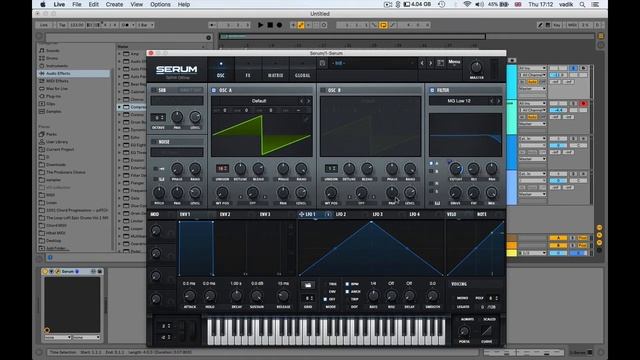The image size is (640, 360).
Task: Toggle the LFO BPM sync checkbox
Action: pos(347,284)
